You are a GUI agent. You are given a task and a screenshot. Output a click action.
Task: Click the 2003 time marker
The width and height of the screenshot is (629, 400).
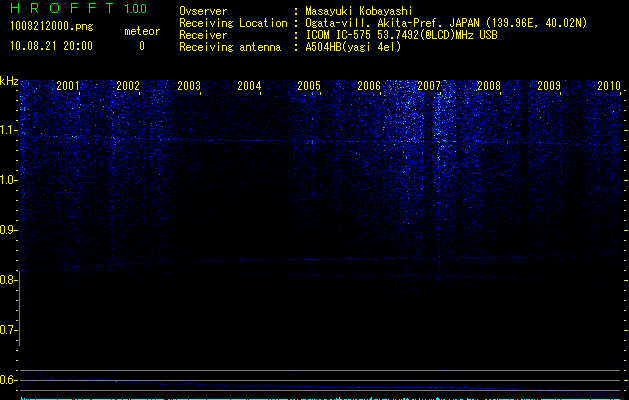[x=189, y=85]
